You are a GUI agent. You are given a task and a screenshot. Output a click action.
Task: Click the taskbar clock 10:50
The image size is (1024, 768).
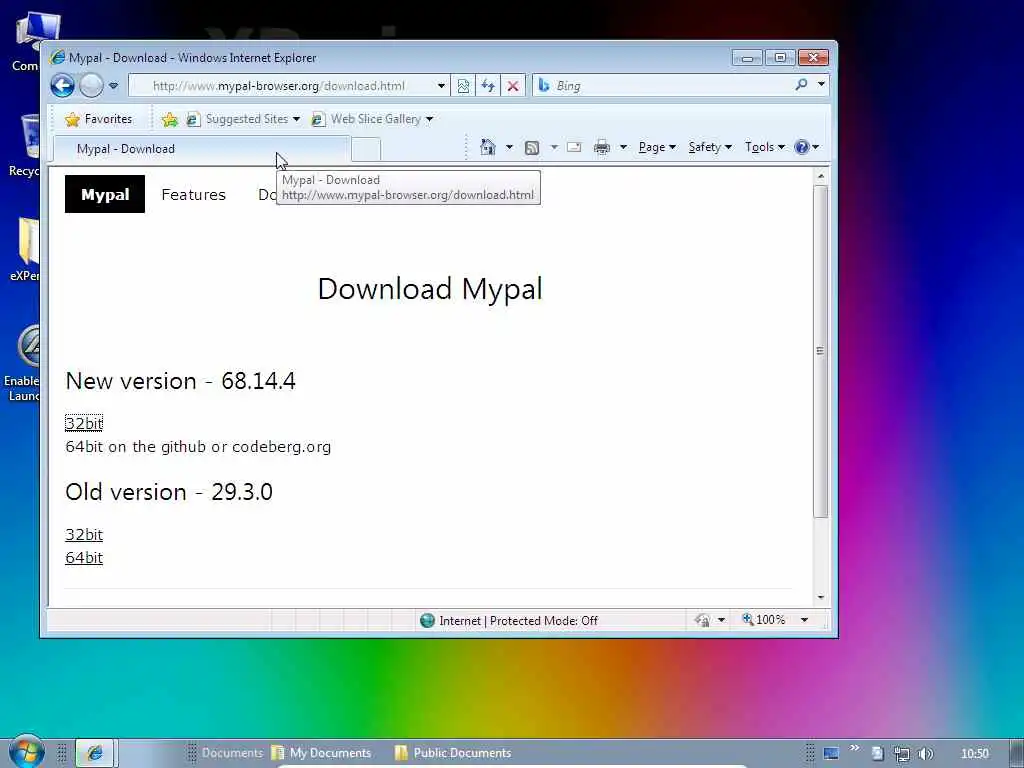974,754
